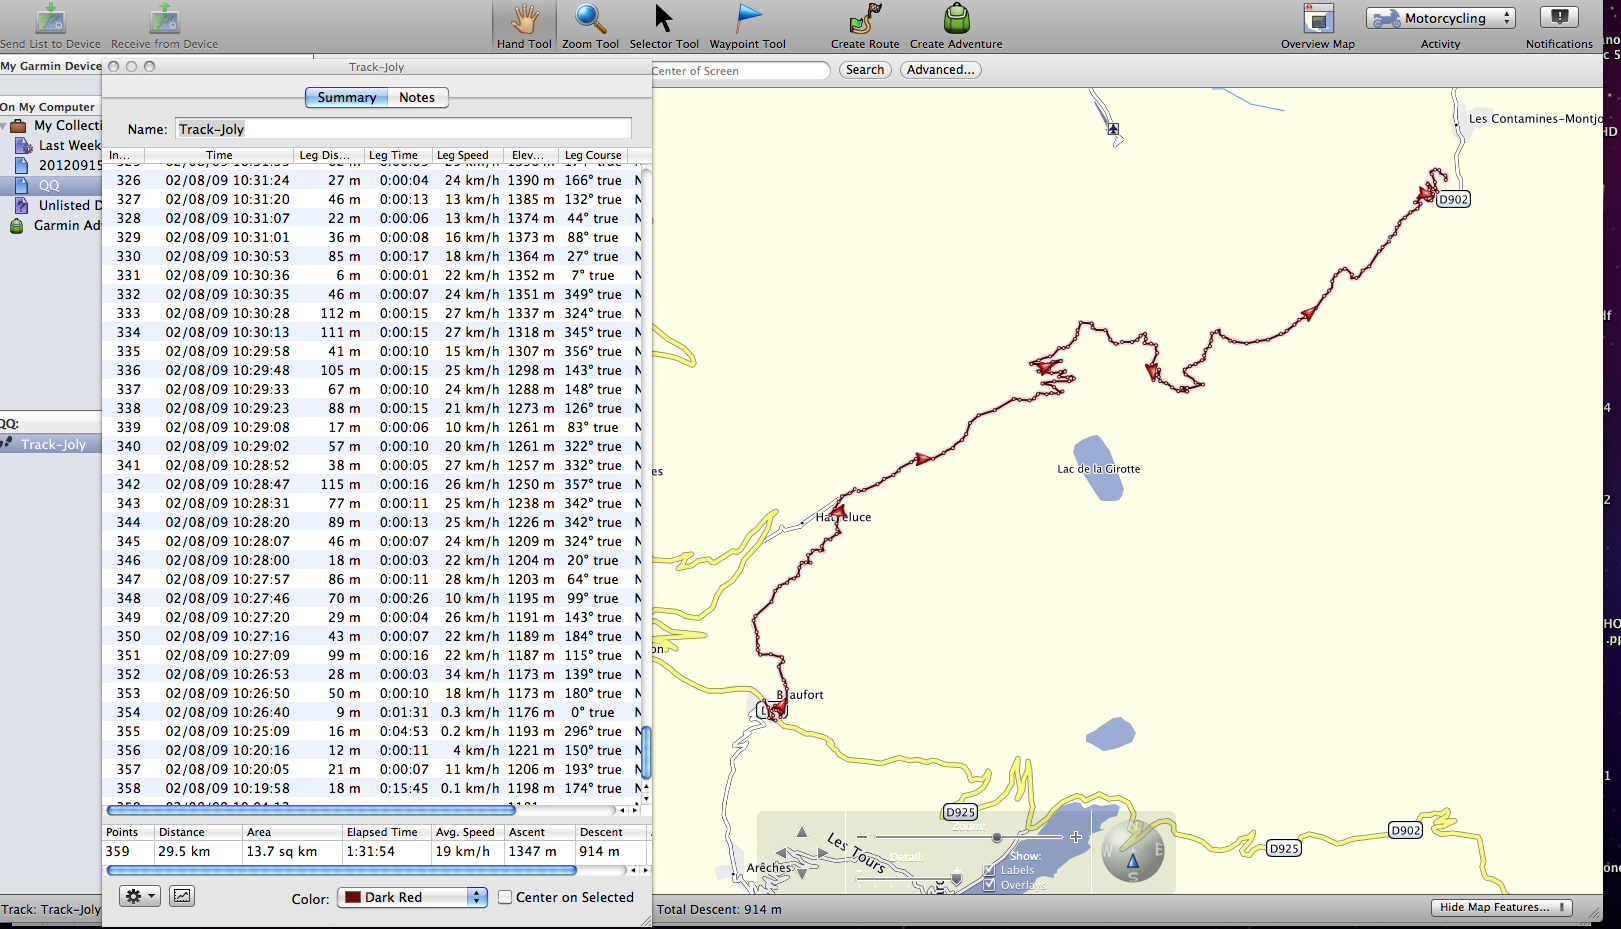Click the D902 road label near track end
The height and width of the screenshot is (929, 1621).
point(1453,199)
